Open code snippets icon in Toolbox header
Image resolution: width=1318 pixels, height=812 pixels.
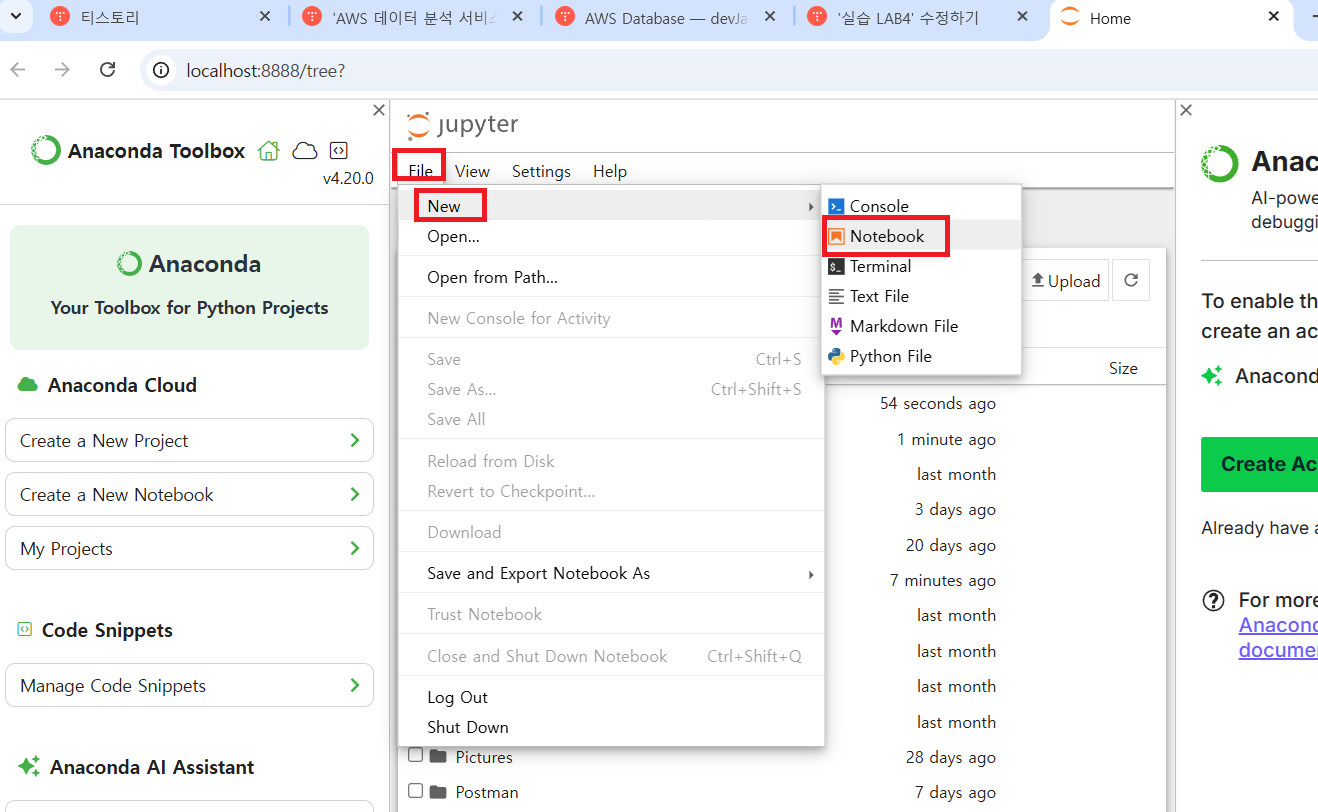(339, 151)
